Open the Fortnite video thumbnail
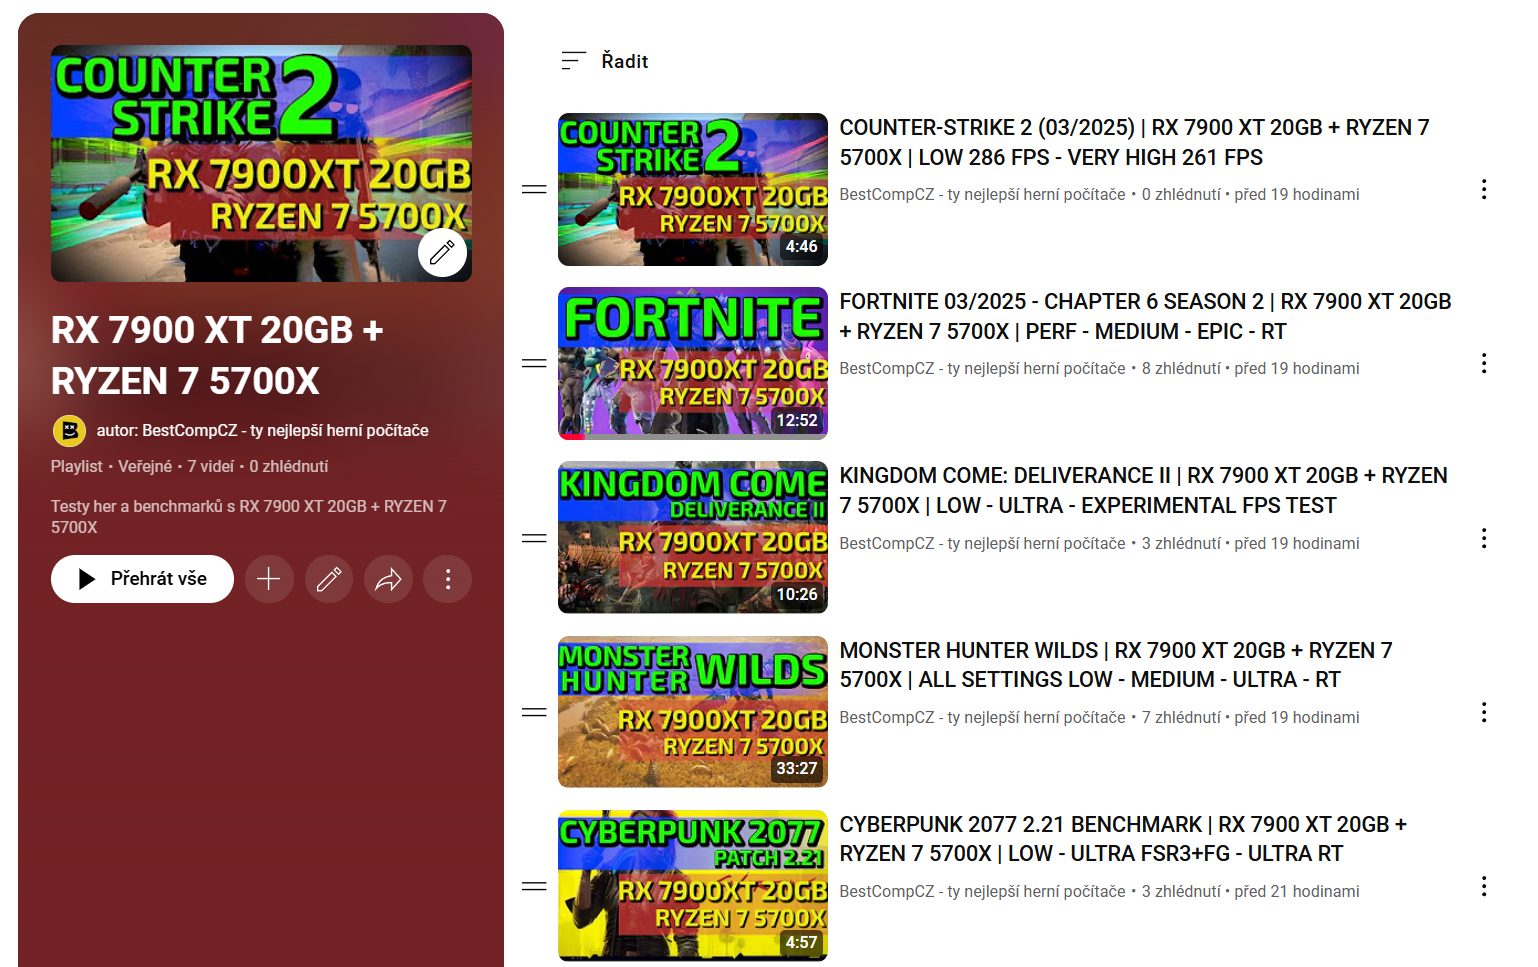The image size is (1538, 967). point(693,363)
